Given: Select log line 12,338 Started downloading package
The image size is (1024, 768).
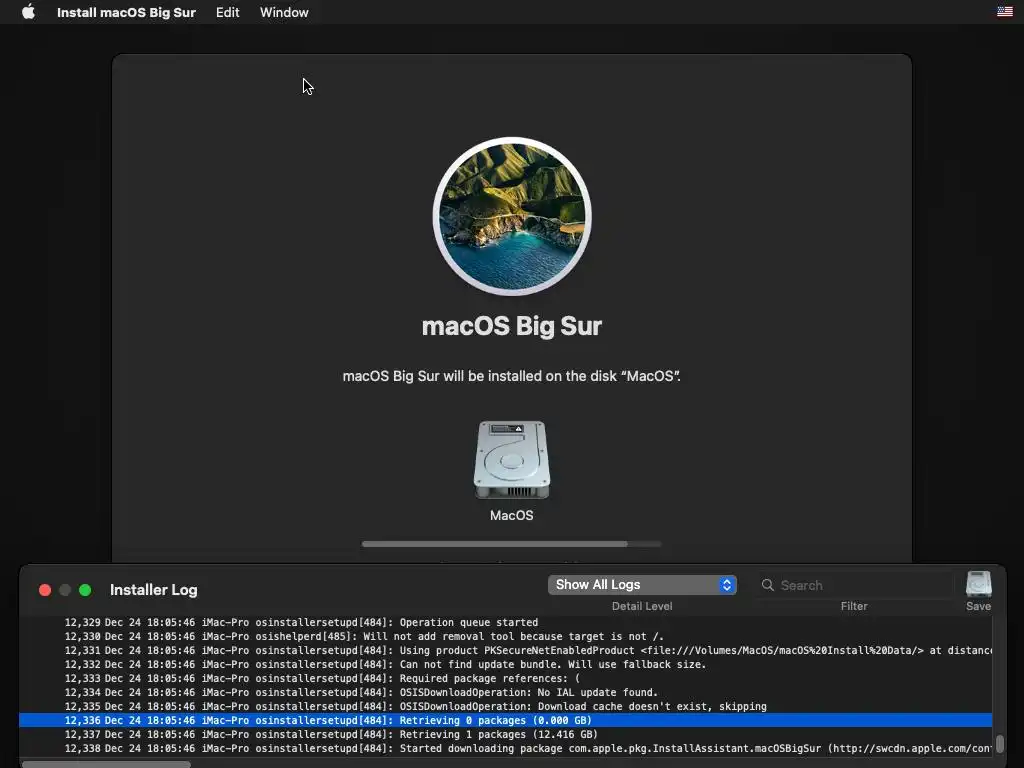Looking at the screenshot, I should coord(505,748).
